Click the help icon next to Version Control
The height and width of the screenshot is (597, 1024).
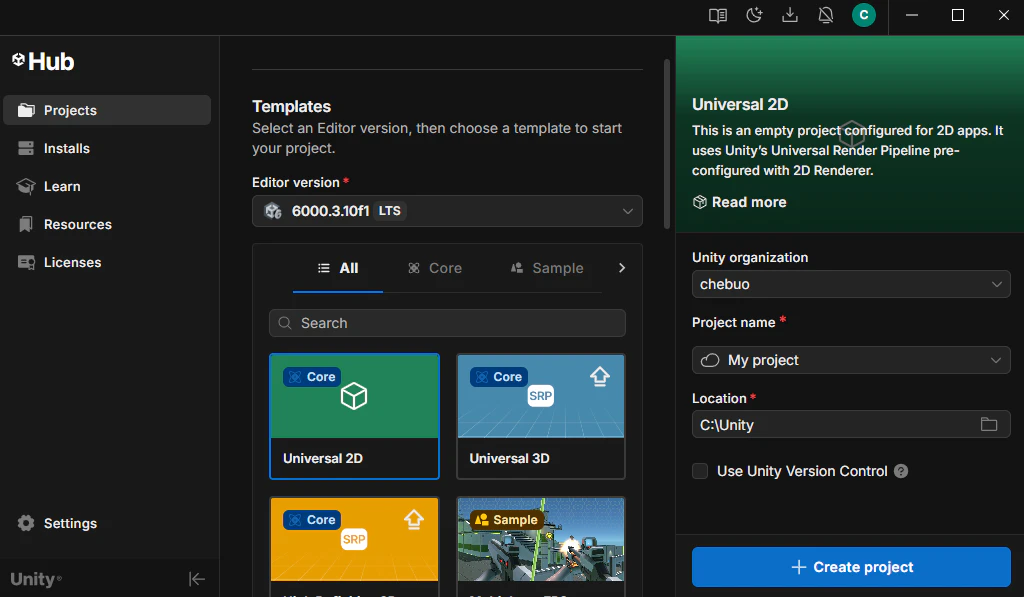click(901, 471)
